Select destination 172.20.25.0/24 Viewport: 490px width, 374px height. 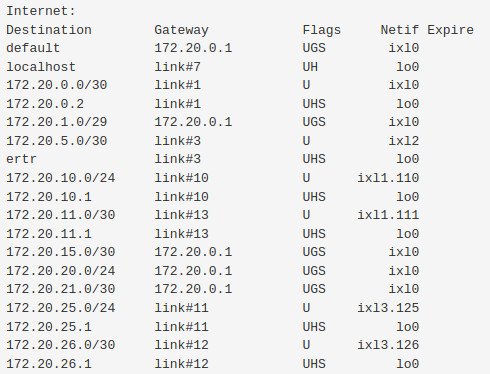click(x=61, y=308)
